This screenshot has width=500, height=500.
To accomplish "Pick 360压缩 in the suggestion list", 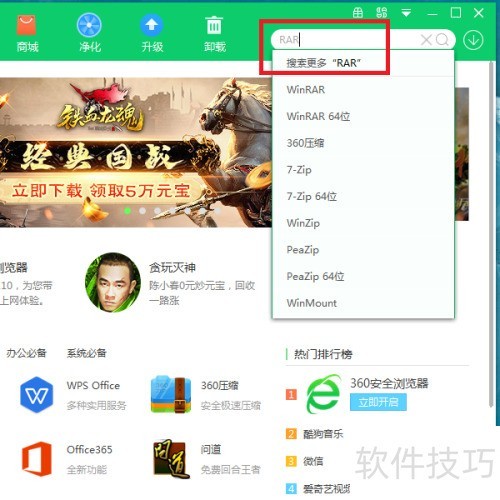I will 363,143.
